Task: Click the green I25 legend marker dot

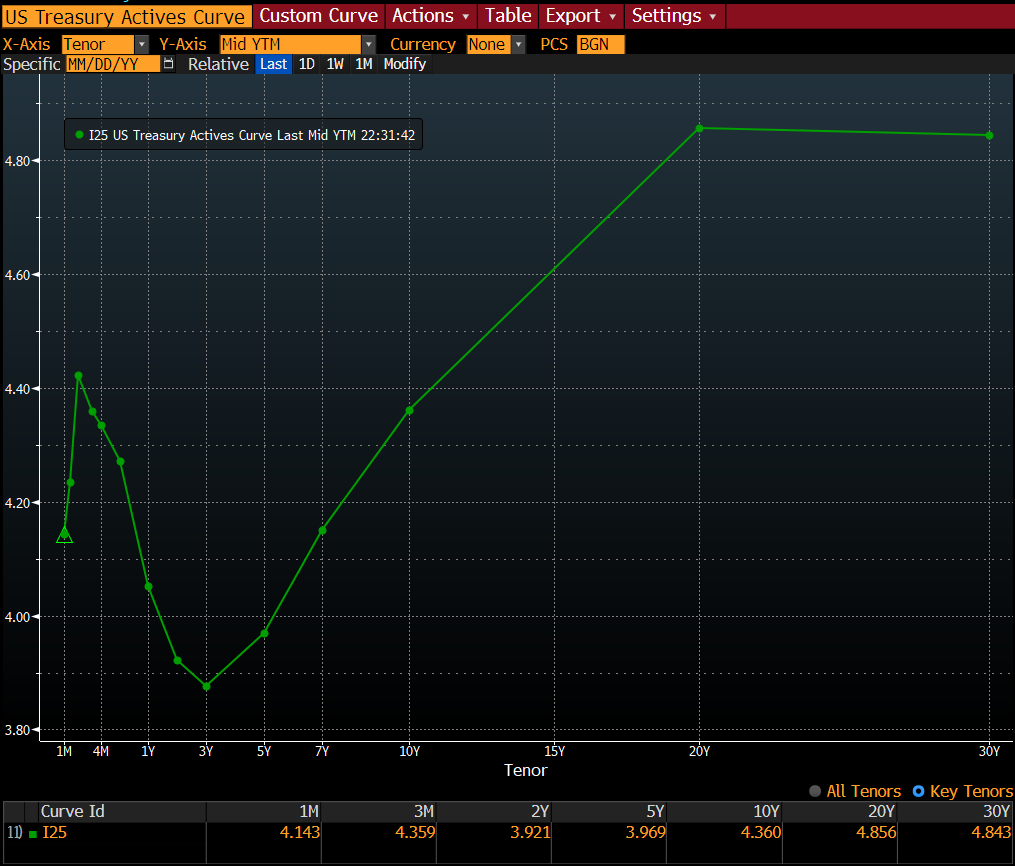Action: pos(79,134)
